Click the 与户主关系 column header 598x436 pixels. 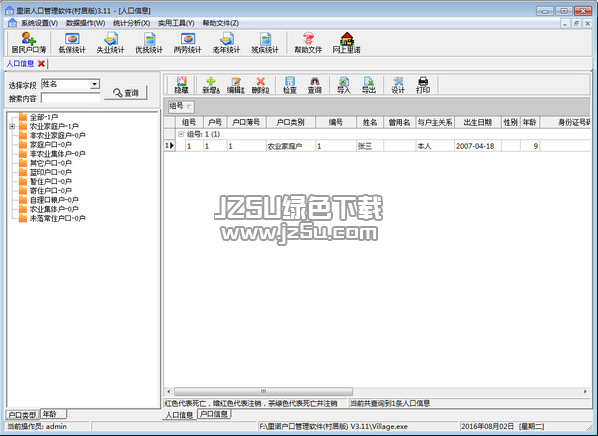[x=435, y=122]
